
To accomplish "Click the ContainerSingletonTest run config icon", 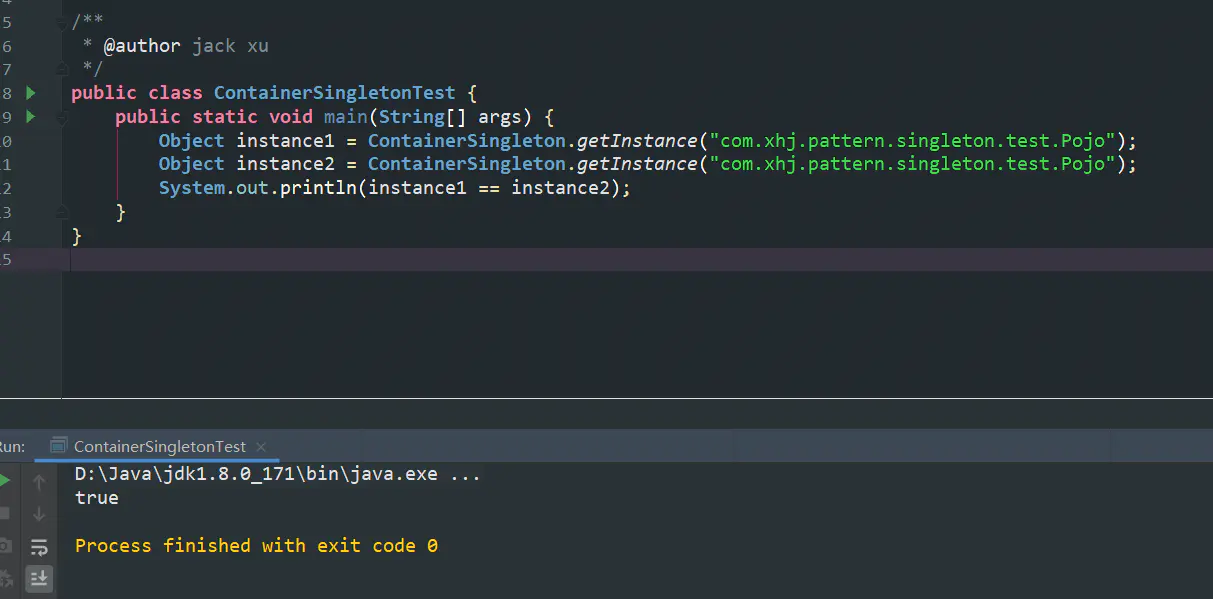I will [x=59, y=446].
